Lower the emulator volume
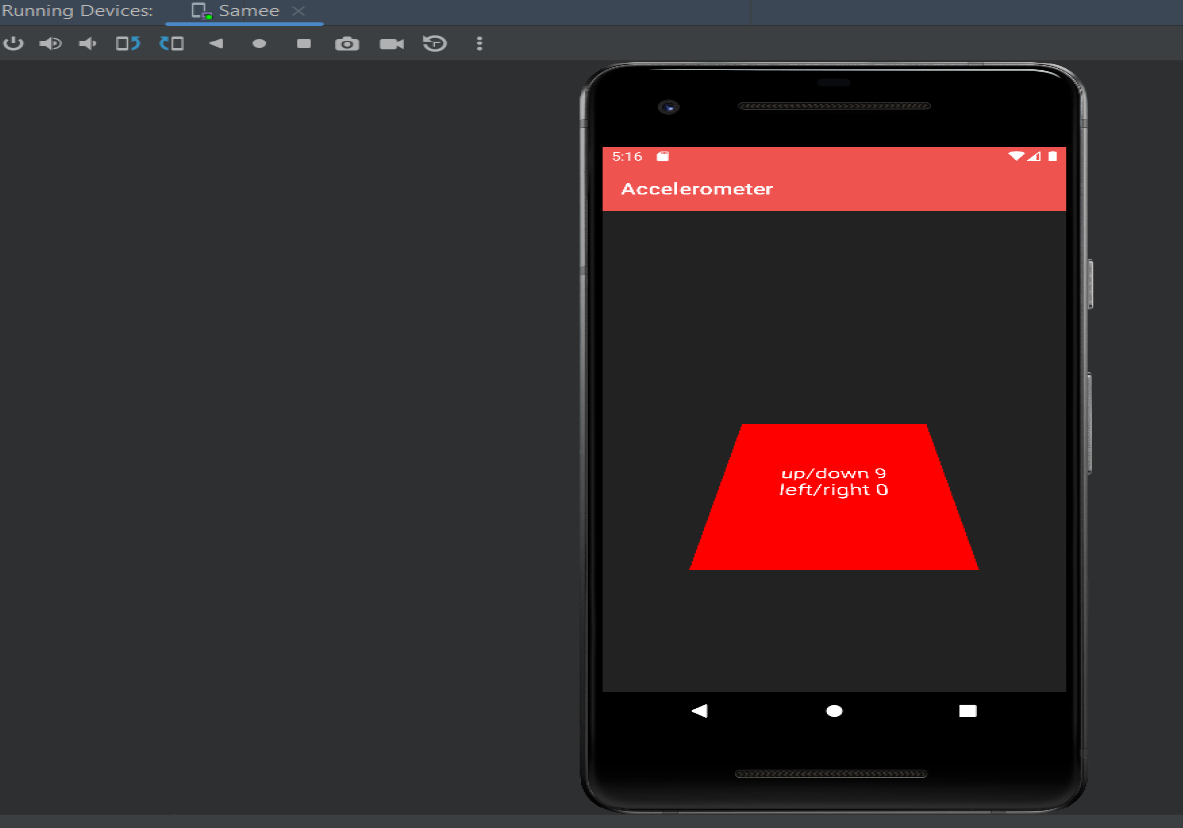Image resolution: width=1183 pixels, height=828 pixels. coord(88,44)
